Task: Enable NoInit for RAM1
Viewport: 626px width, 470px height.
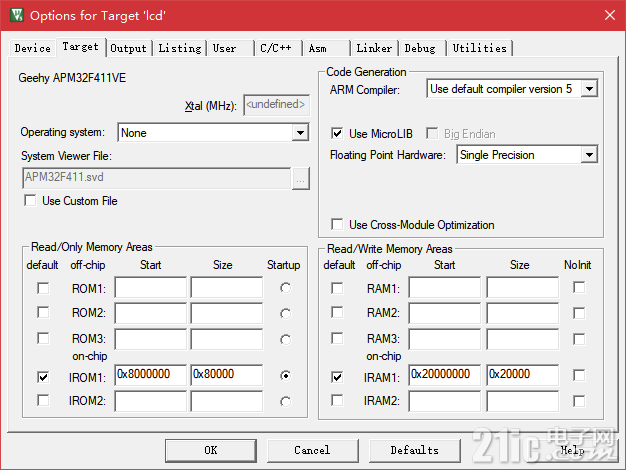Action: (579, 287)
